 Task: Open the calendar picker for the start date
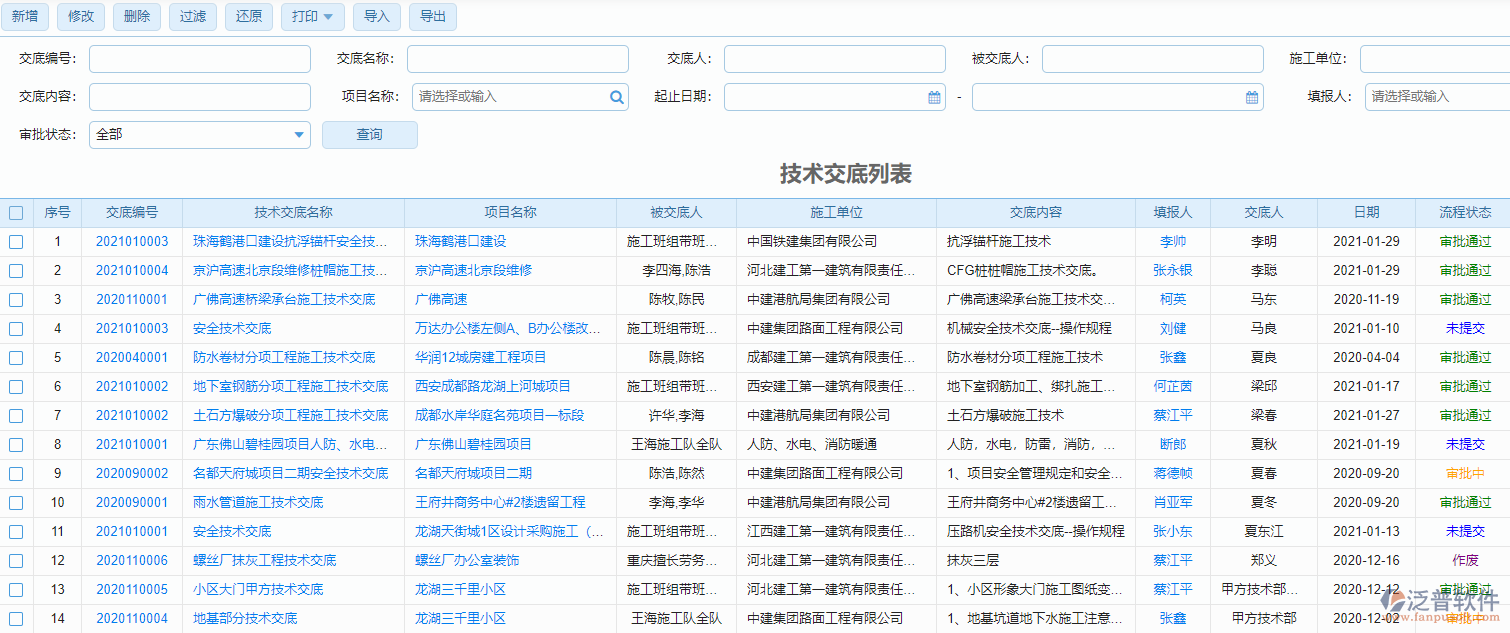[x=932, y=96]
